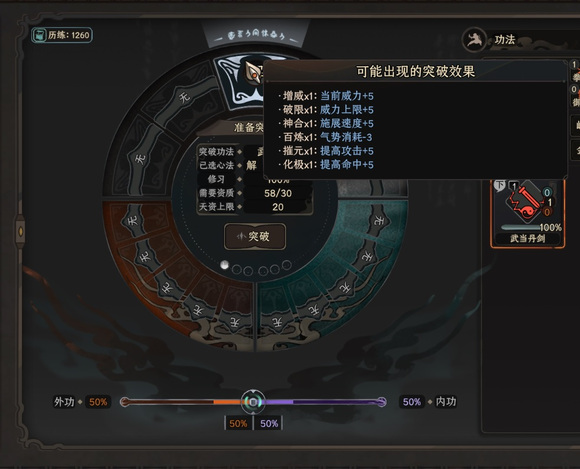Click the 历练 scroll icon

pos(38,36)
